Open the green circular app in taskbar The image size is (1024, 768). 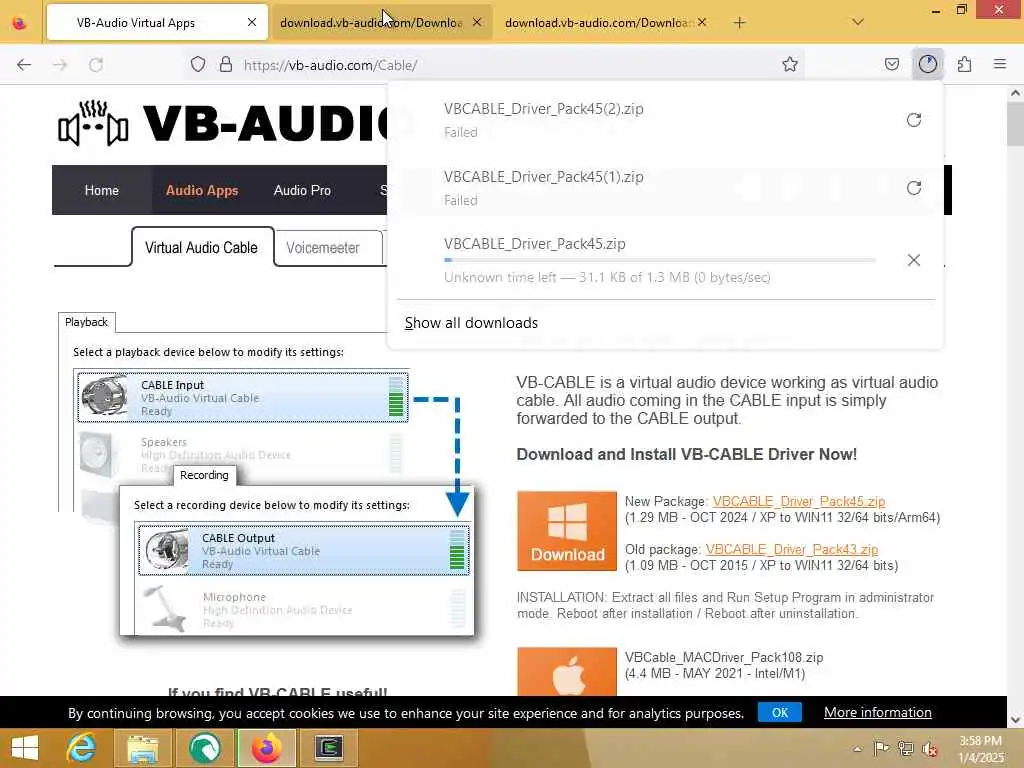pyautogui.click(x=204, y=748)
